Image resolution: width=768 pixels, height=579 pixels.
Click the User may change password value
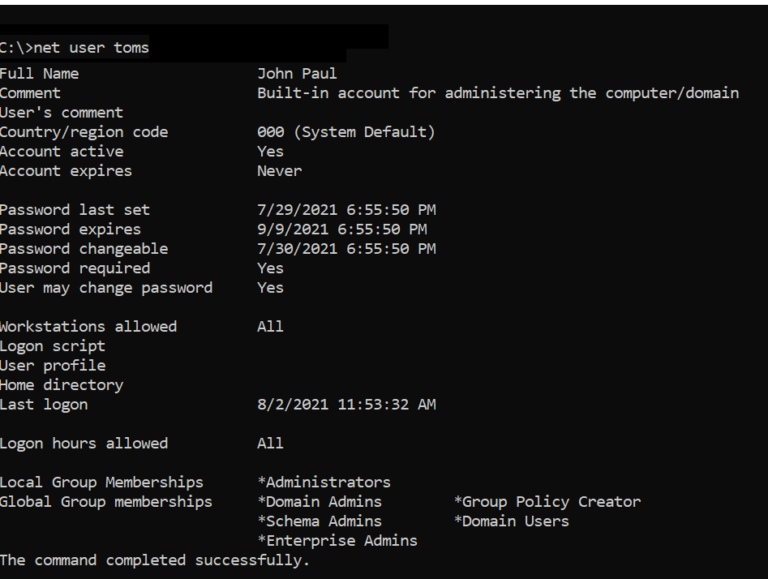(x=270, y=288)
